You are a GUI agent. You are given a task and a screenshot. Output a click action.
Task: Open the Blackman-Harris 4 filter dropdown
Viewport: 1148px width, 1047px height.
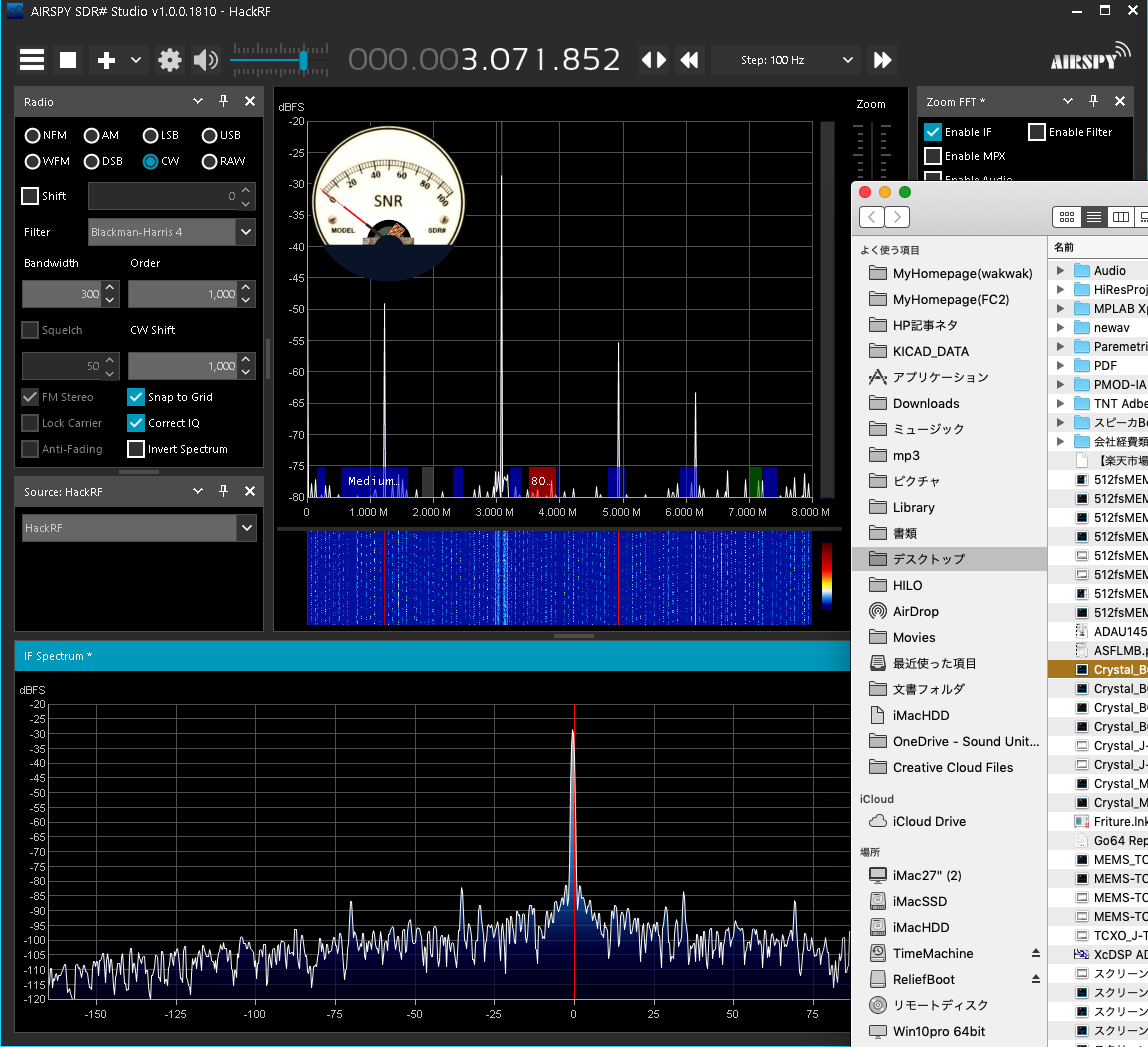point(246,232)
